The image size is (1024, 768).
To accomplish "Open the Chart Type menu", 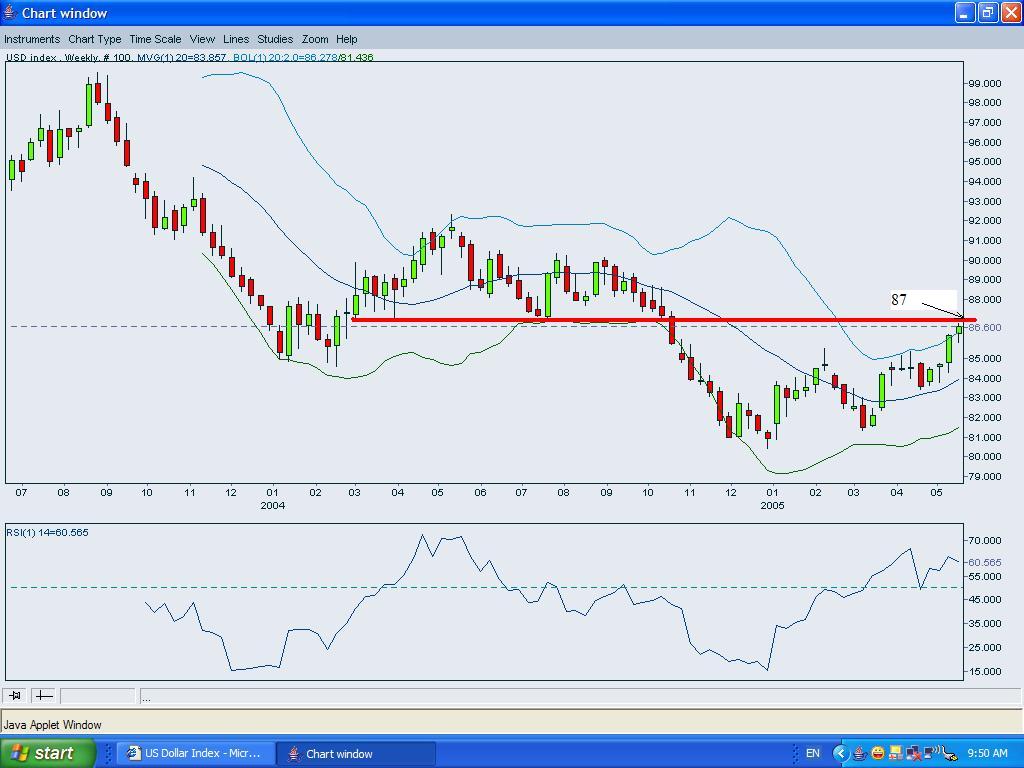I will [95, 39].
